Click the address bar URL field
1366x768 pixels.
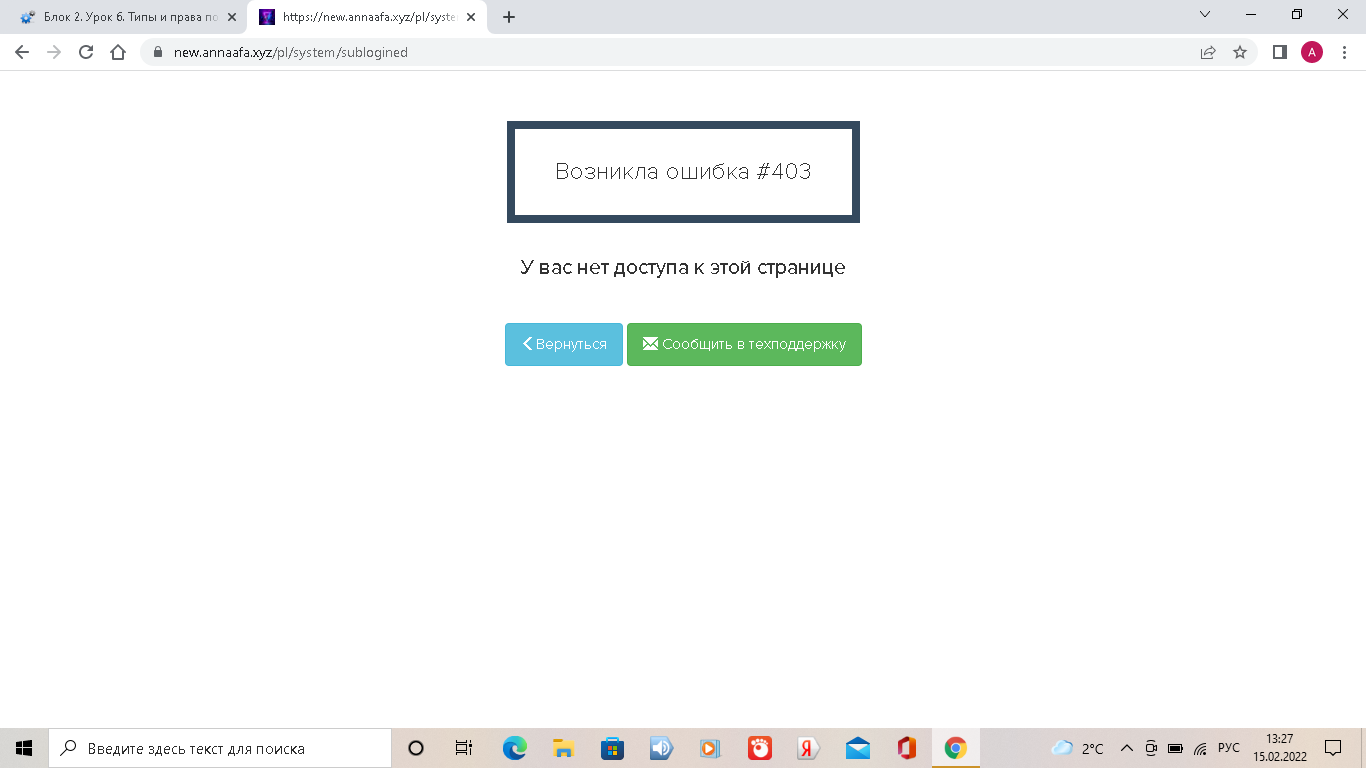coord(600,52)
